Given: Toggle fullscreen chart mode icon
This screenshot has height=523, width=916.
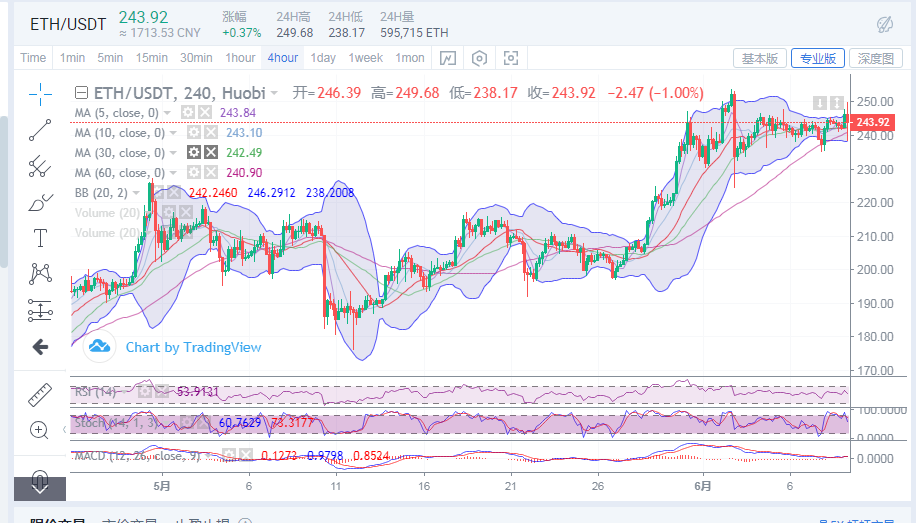Looking at the screenshot, I should pos(511,58).
